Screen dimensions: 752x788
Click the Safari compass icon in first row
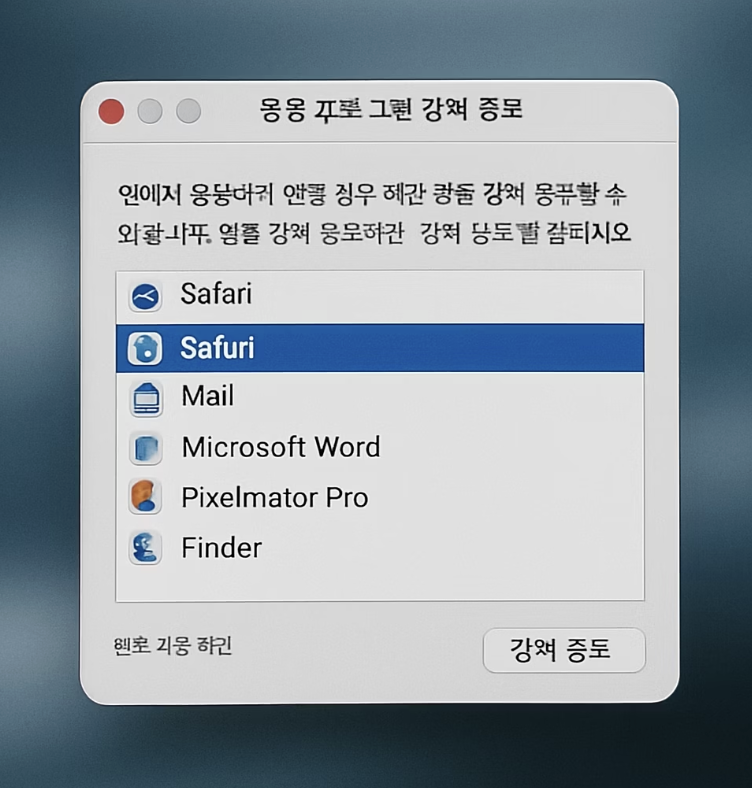(145, 297)
